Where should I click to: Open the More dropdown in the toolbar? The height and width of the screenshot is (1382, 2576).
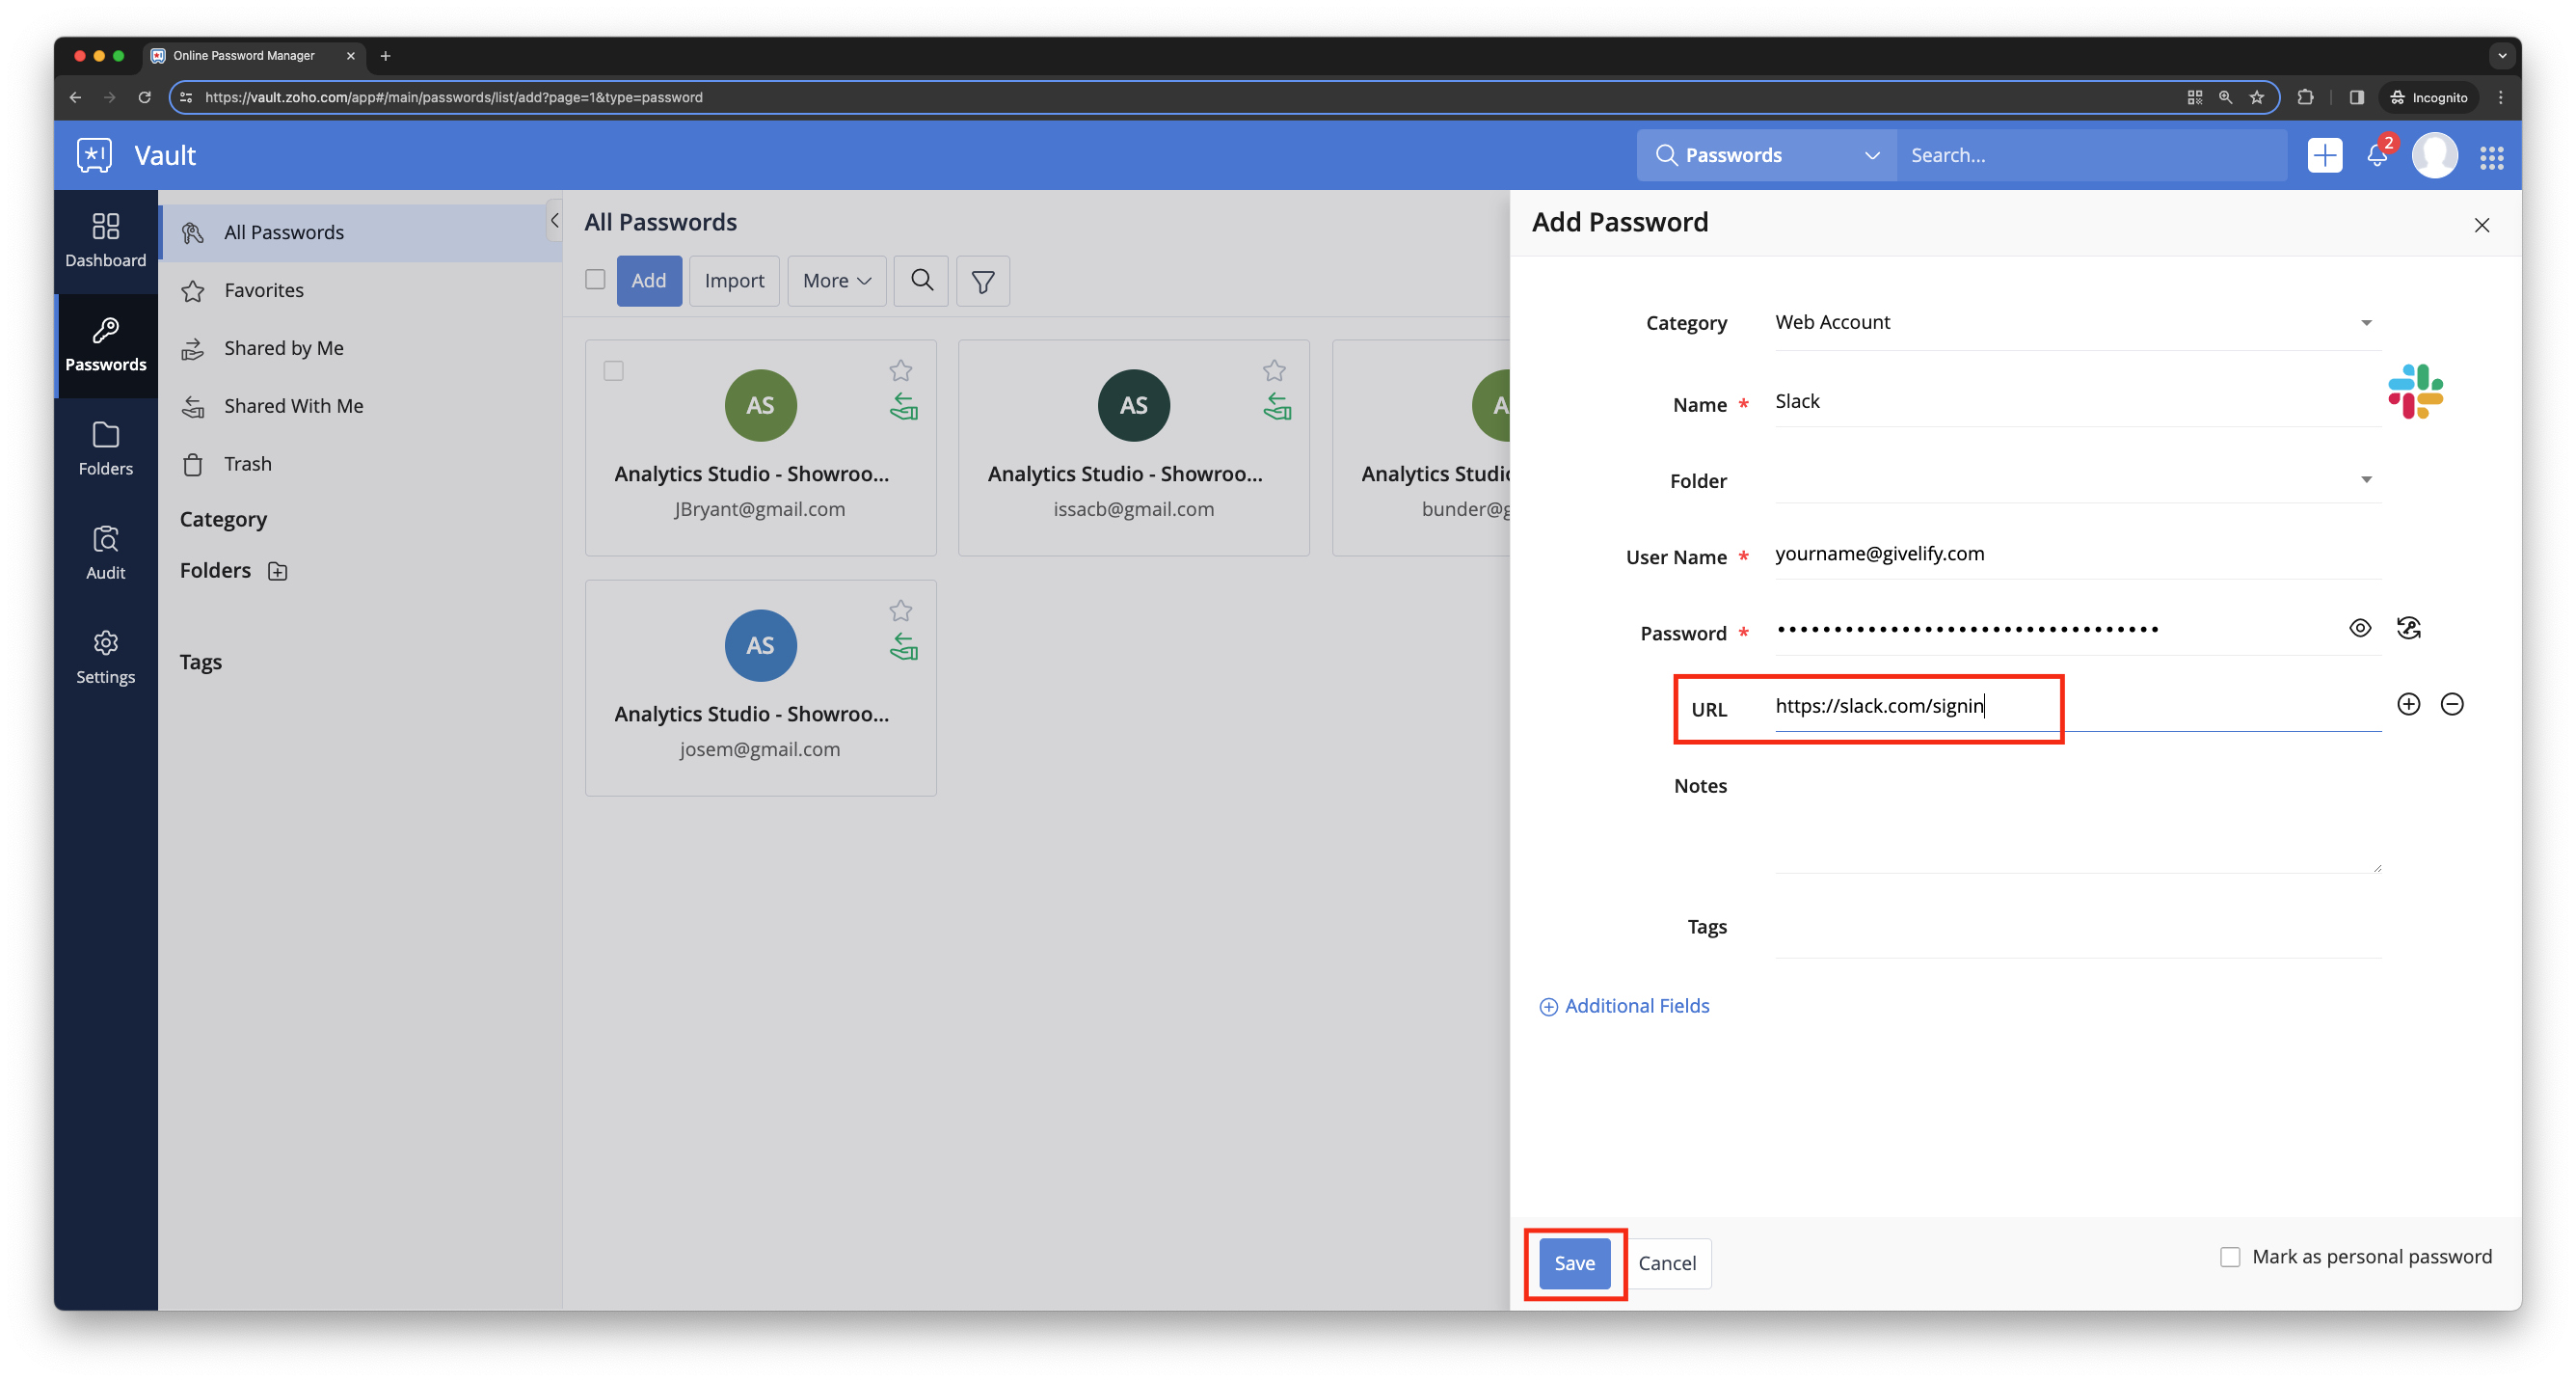click(x=836, y=280)
